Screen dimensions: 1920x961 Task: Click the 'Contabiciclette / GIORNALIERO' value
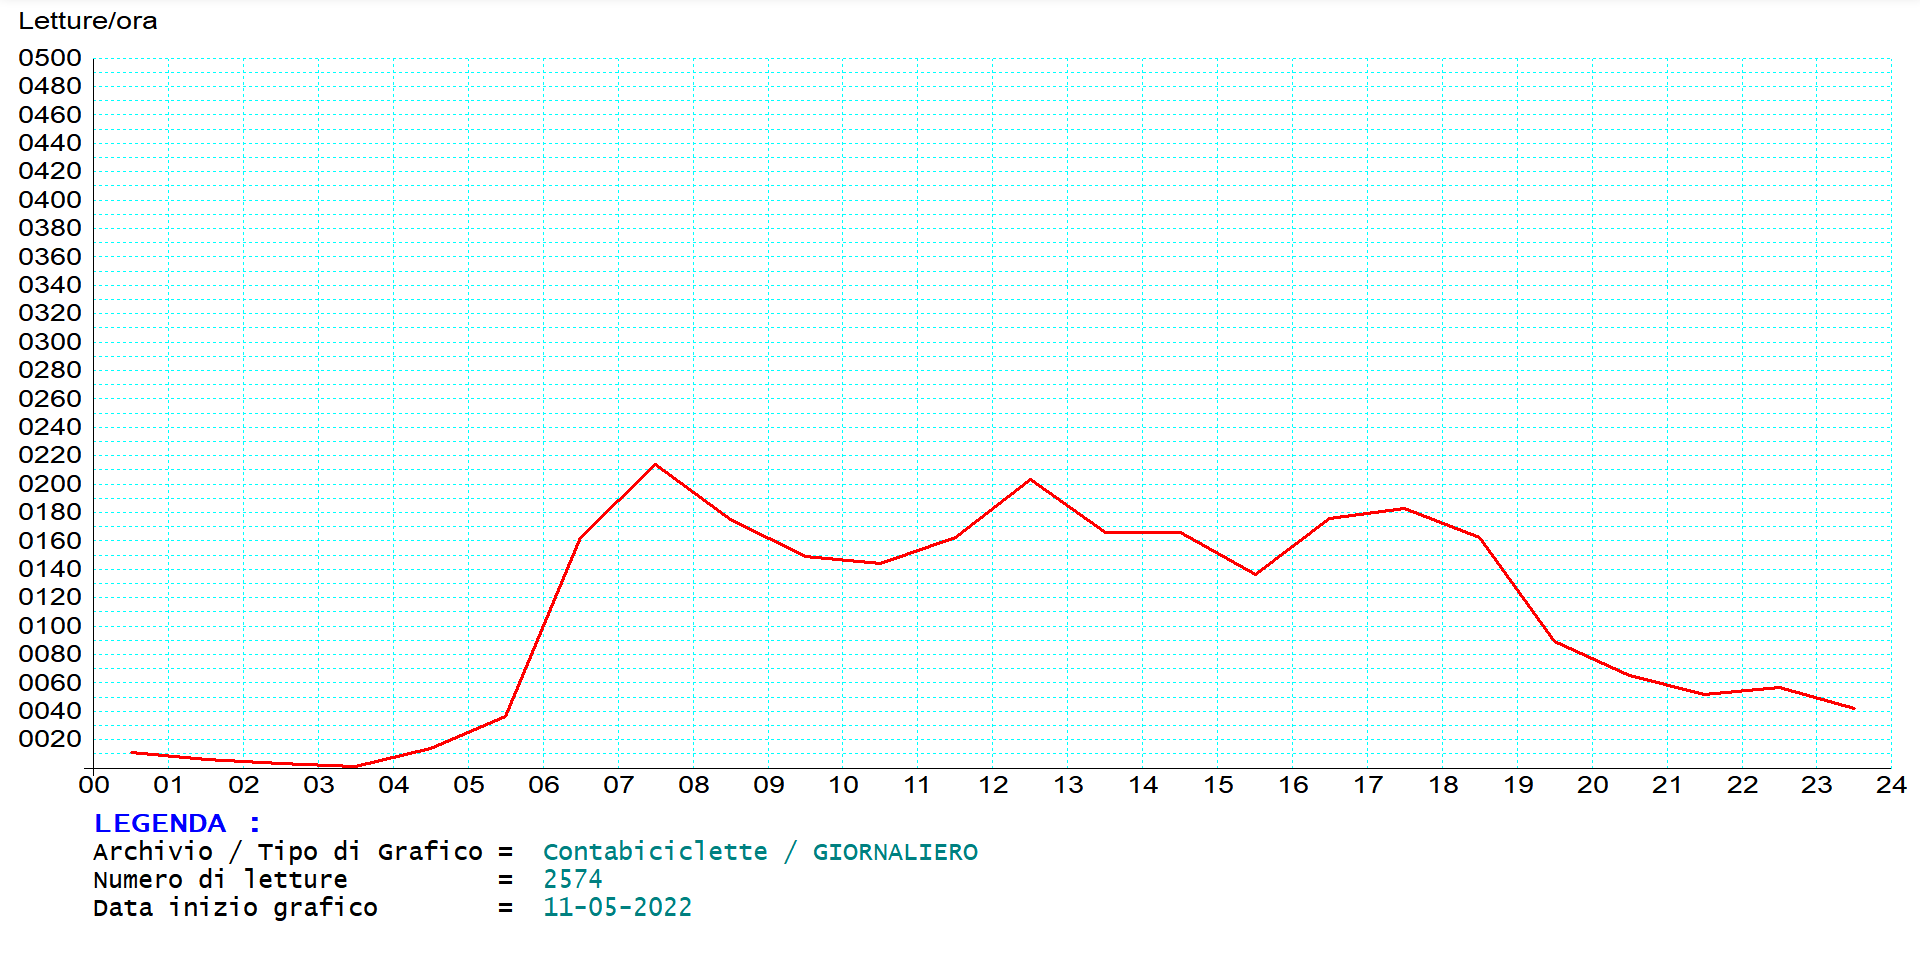click(760, 852)
